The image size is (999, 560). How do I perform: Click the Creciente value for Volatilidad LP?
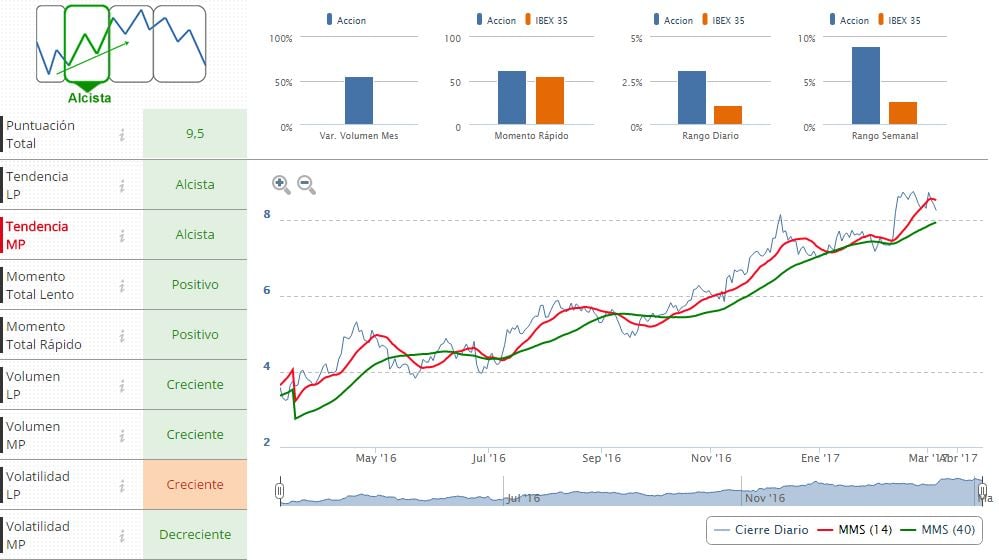pyautogui.click(x=195, y=485)
